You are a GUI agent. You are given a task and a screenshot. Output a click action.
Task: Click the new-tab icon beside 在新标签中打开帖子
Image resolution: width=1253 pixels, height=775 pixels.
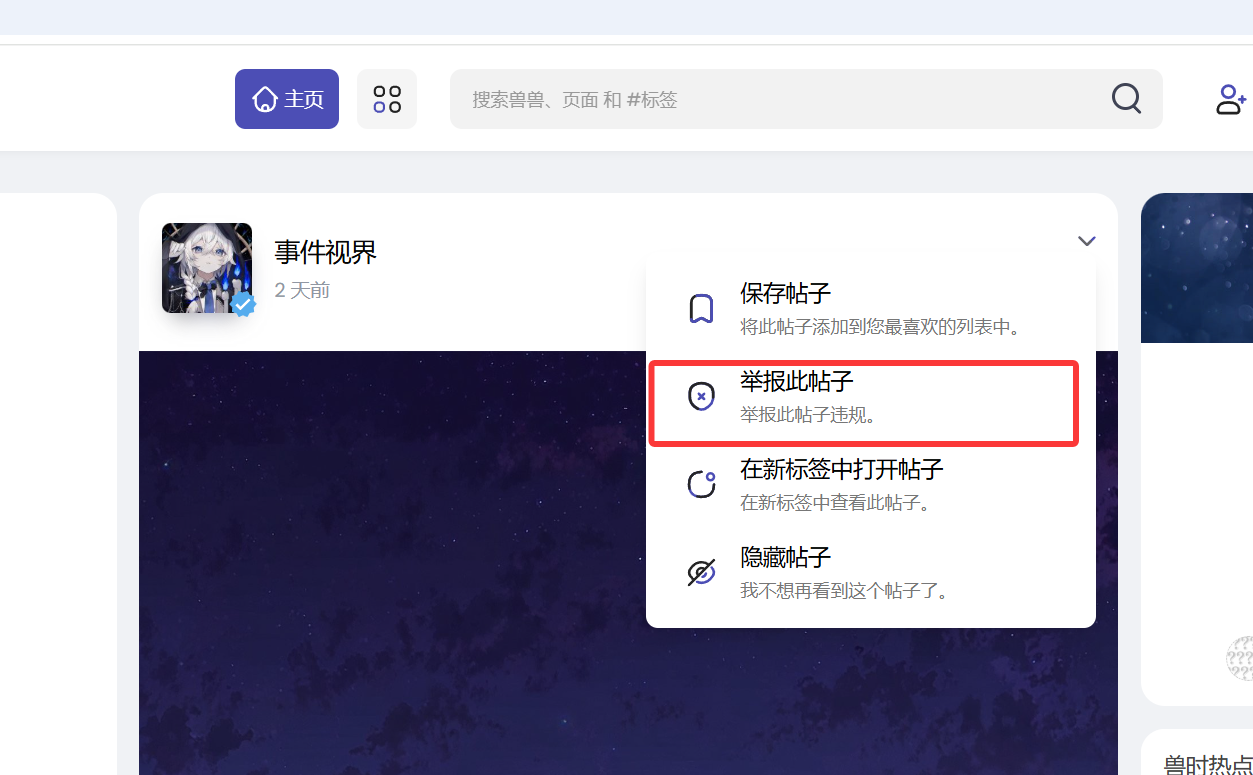pos(701,485)
